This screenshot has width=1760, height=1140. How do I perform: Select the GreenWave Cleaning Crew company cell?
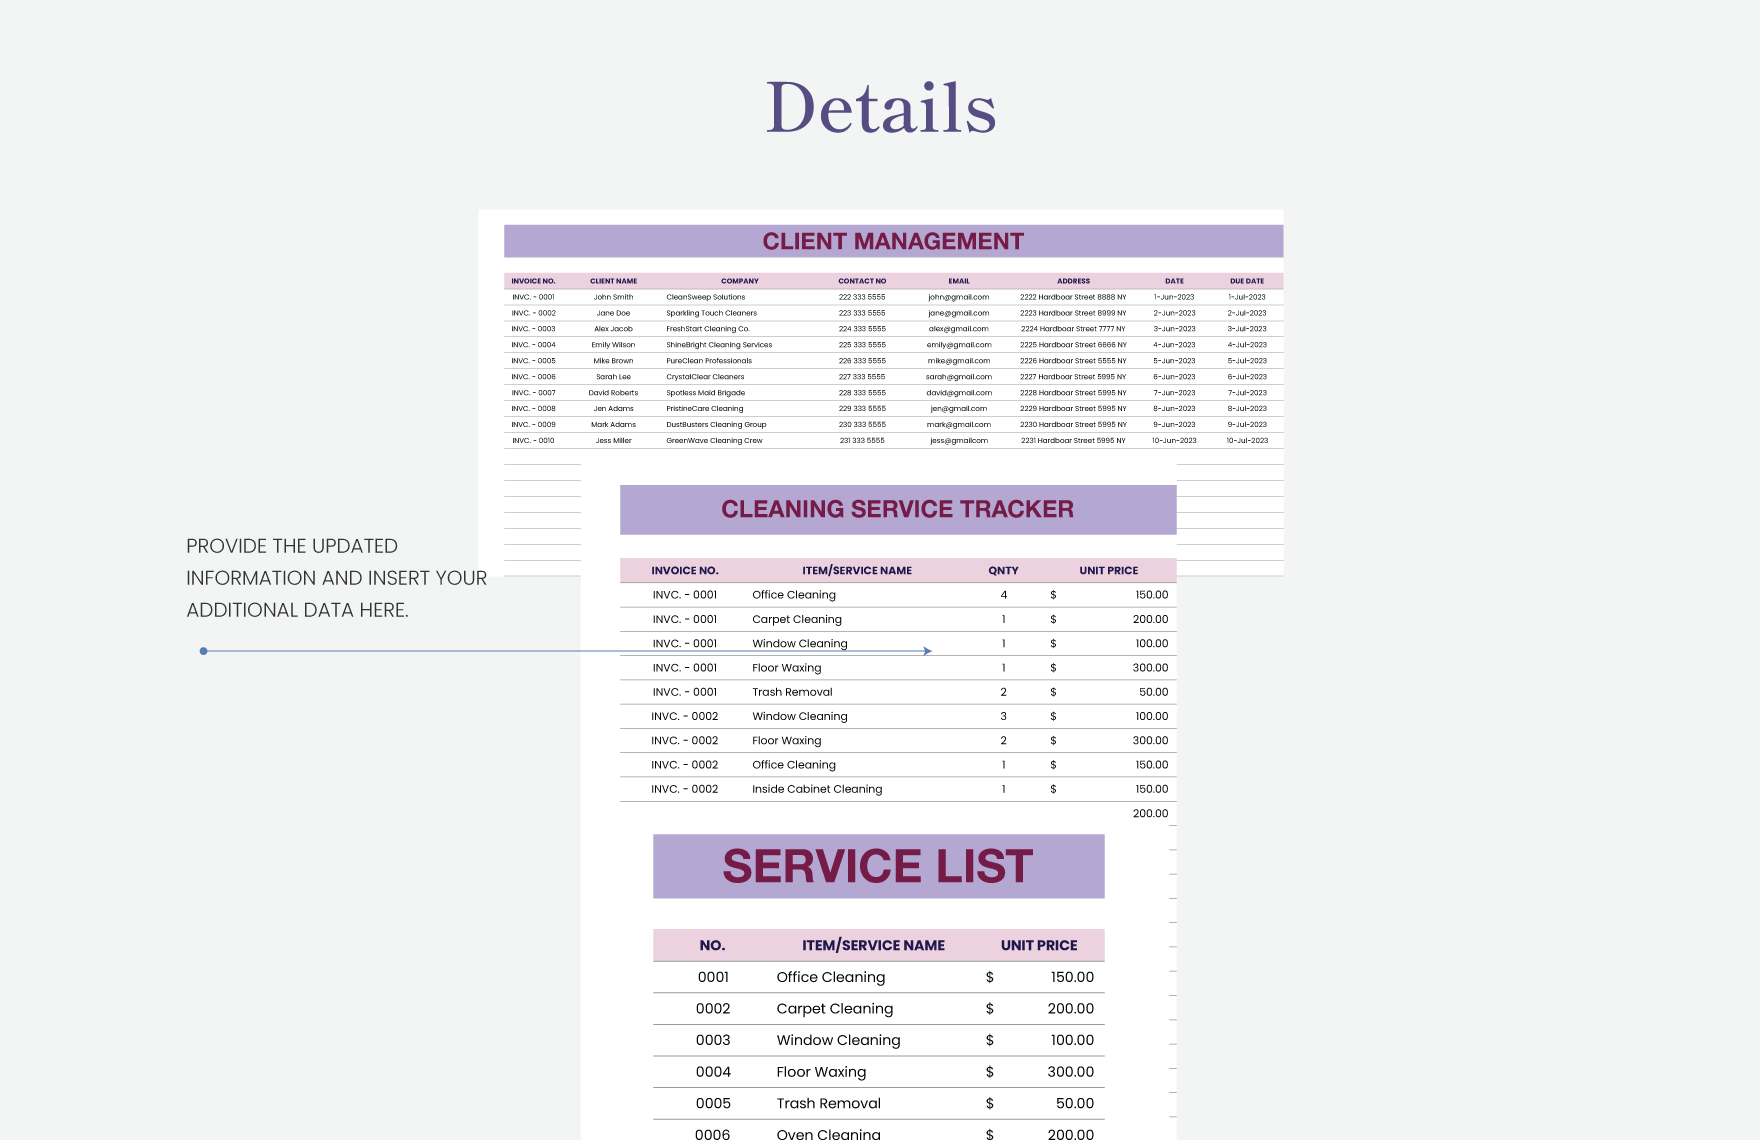click(713, 440)
